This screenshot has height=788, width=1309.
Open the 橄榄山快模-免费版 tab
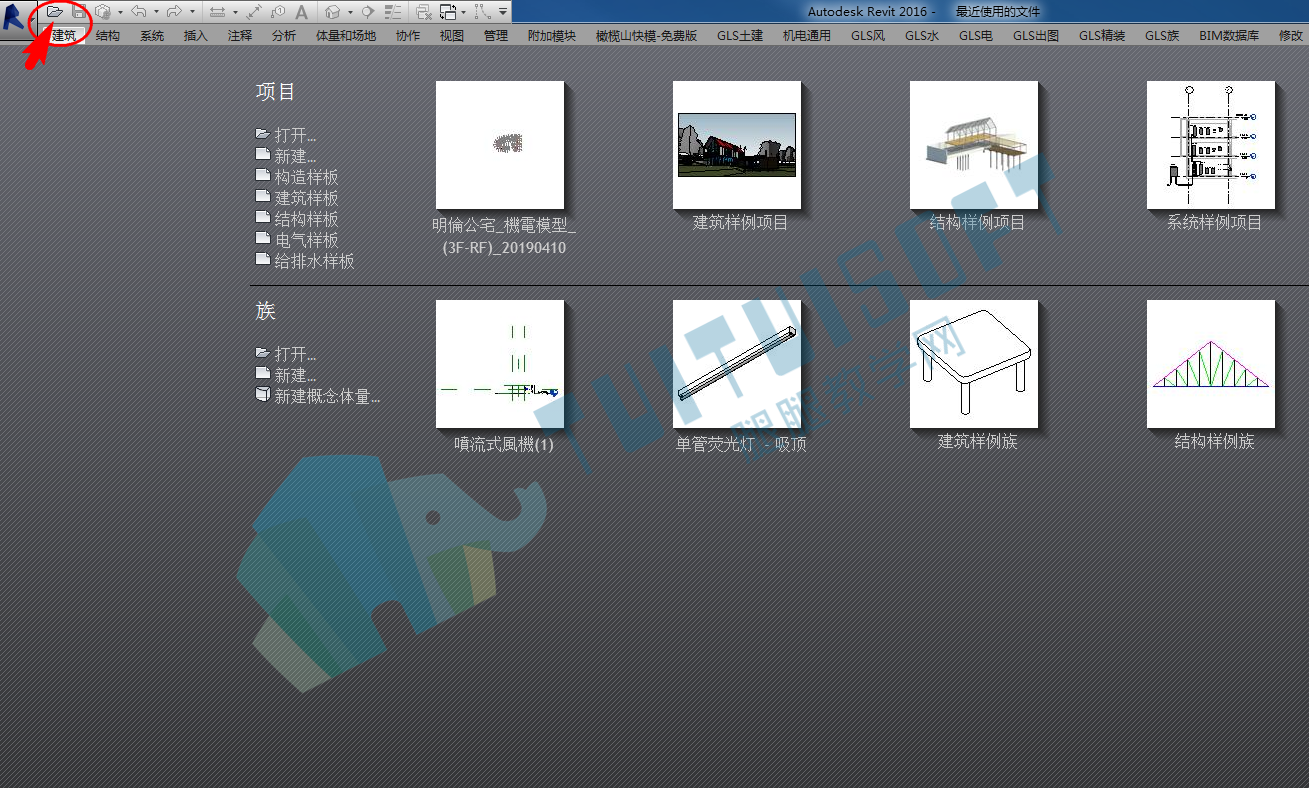click(x=646, y=35)
